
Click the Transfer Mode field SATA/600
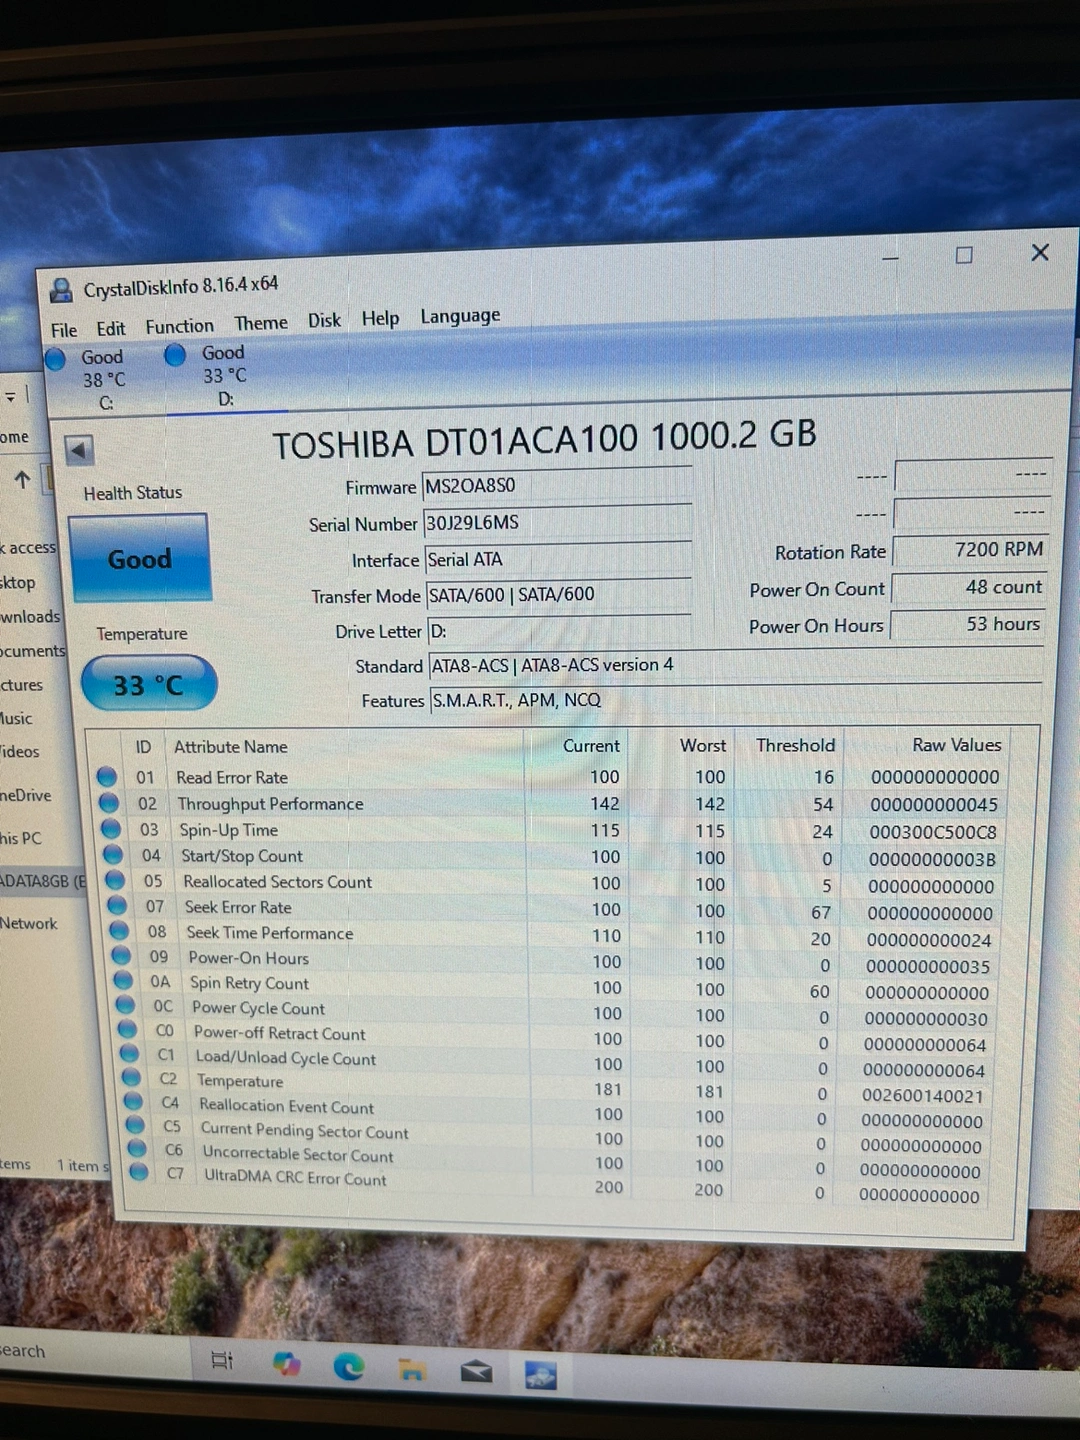[x=559, y=594]
